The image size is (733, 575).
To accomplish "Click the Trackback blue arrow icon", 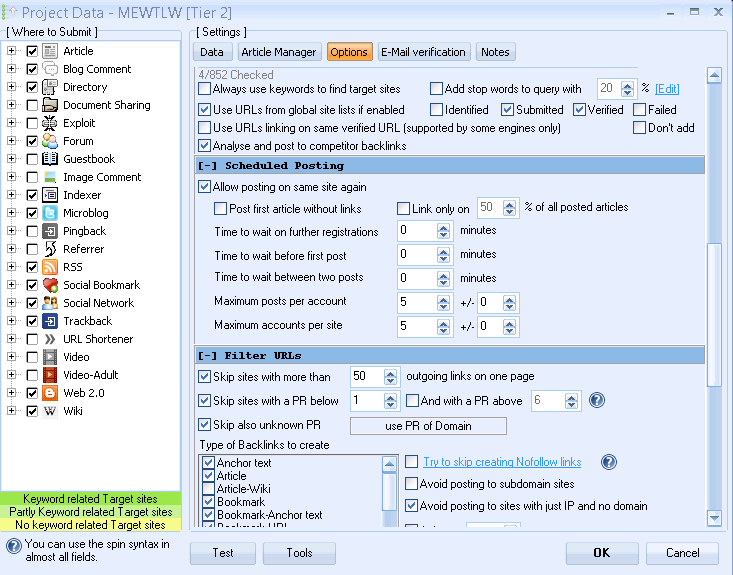I will click(x=50, y=321).
